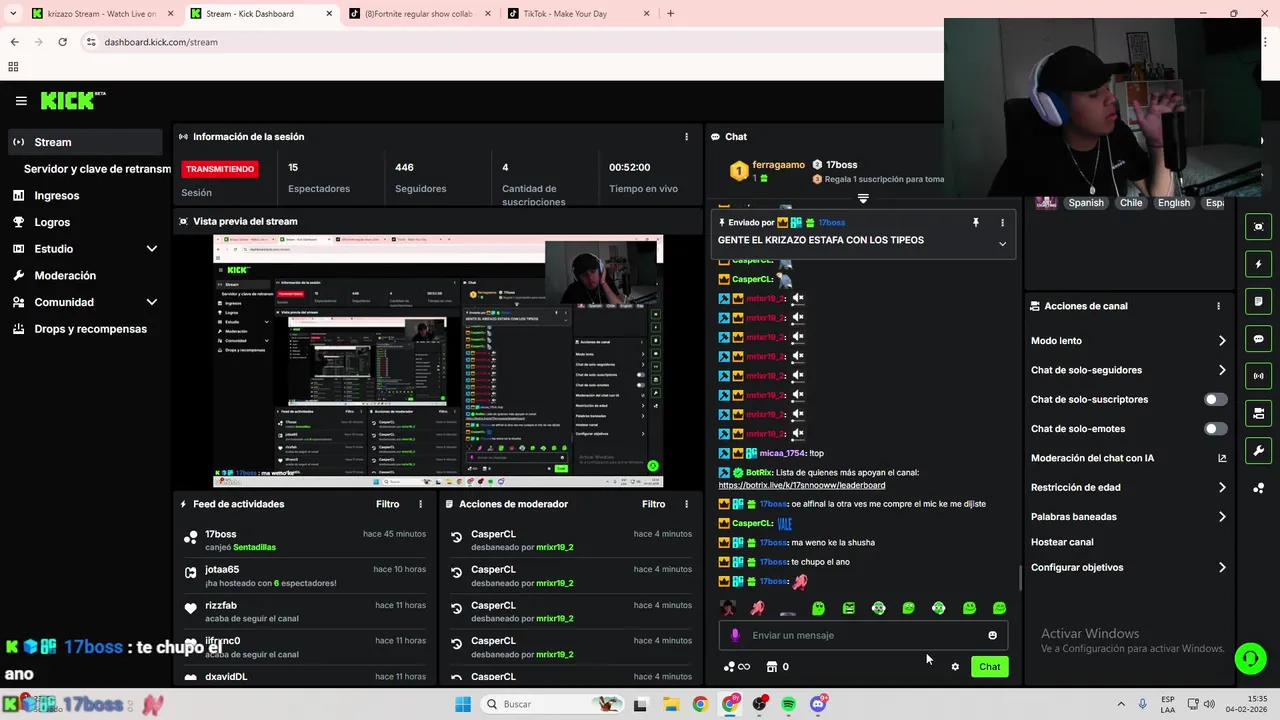
Task: Click Hostear canal
Action: tap(1062, 542)
